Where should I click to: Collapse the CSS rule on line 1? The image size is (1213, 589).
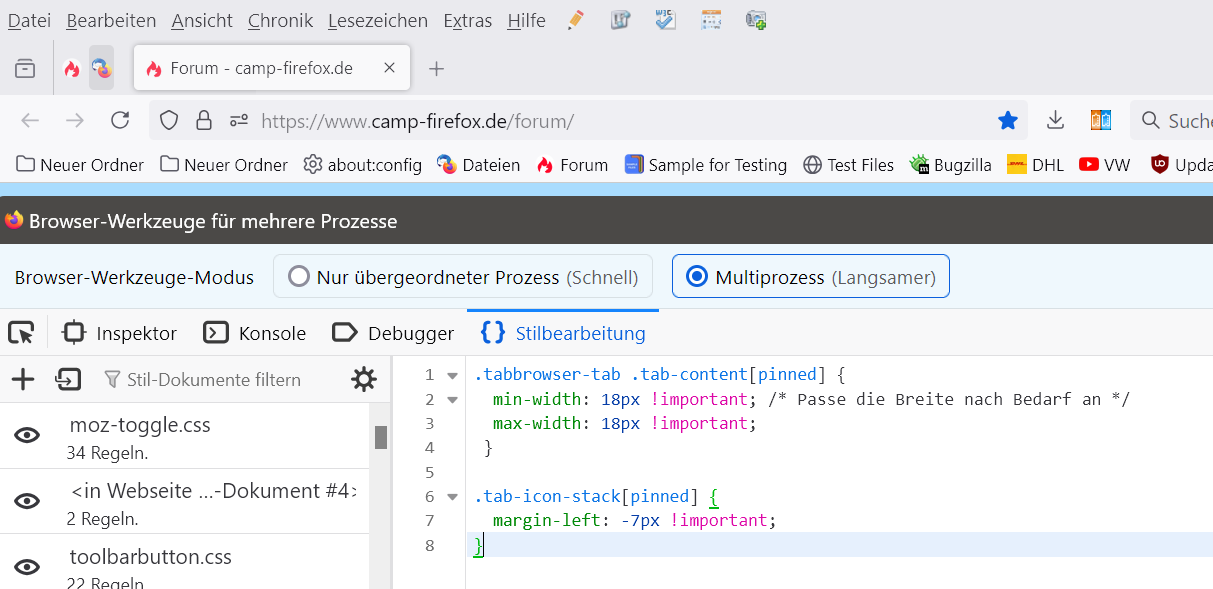452,376
